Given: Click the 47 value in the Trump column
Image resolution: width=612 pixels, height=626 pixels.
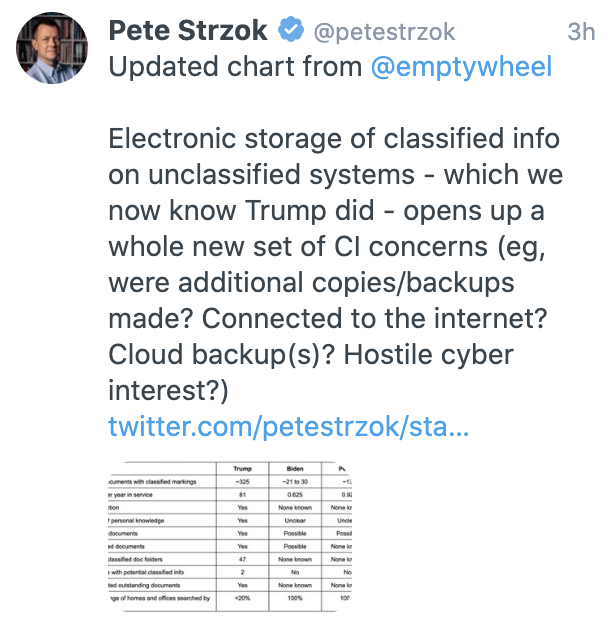Looking at the screenshot, I should 242,559.
